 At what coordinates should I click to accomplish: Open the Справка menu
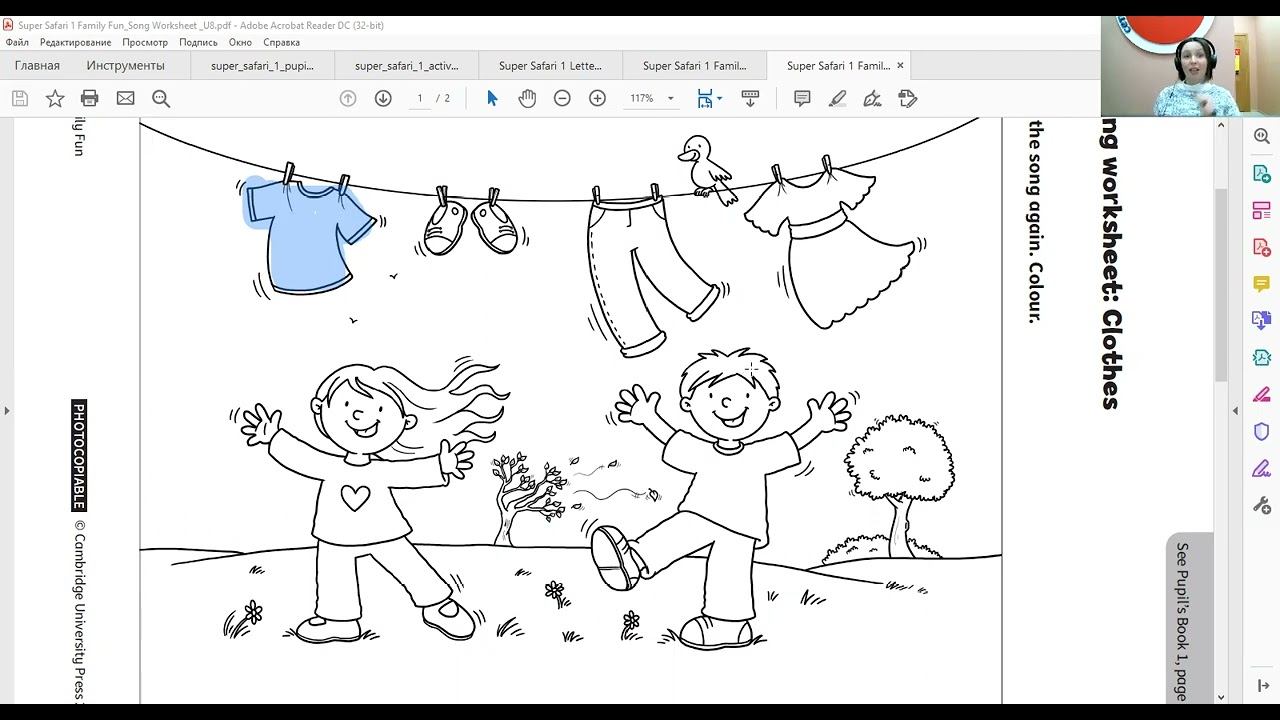coord(282,43)
